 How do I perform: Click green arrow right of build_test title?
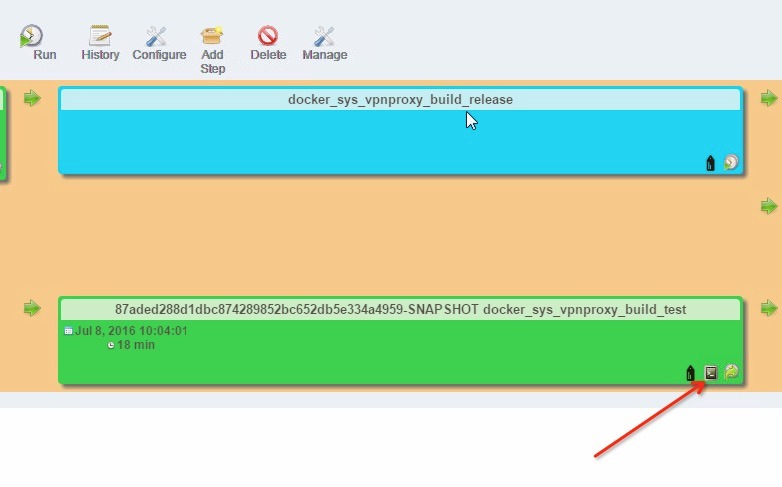pos(768,307)
